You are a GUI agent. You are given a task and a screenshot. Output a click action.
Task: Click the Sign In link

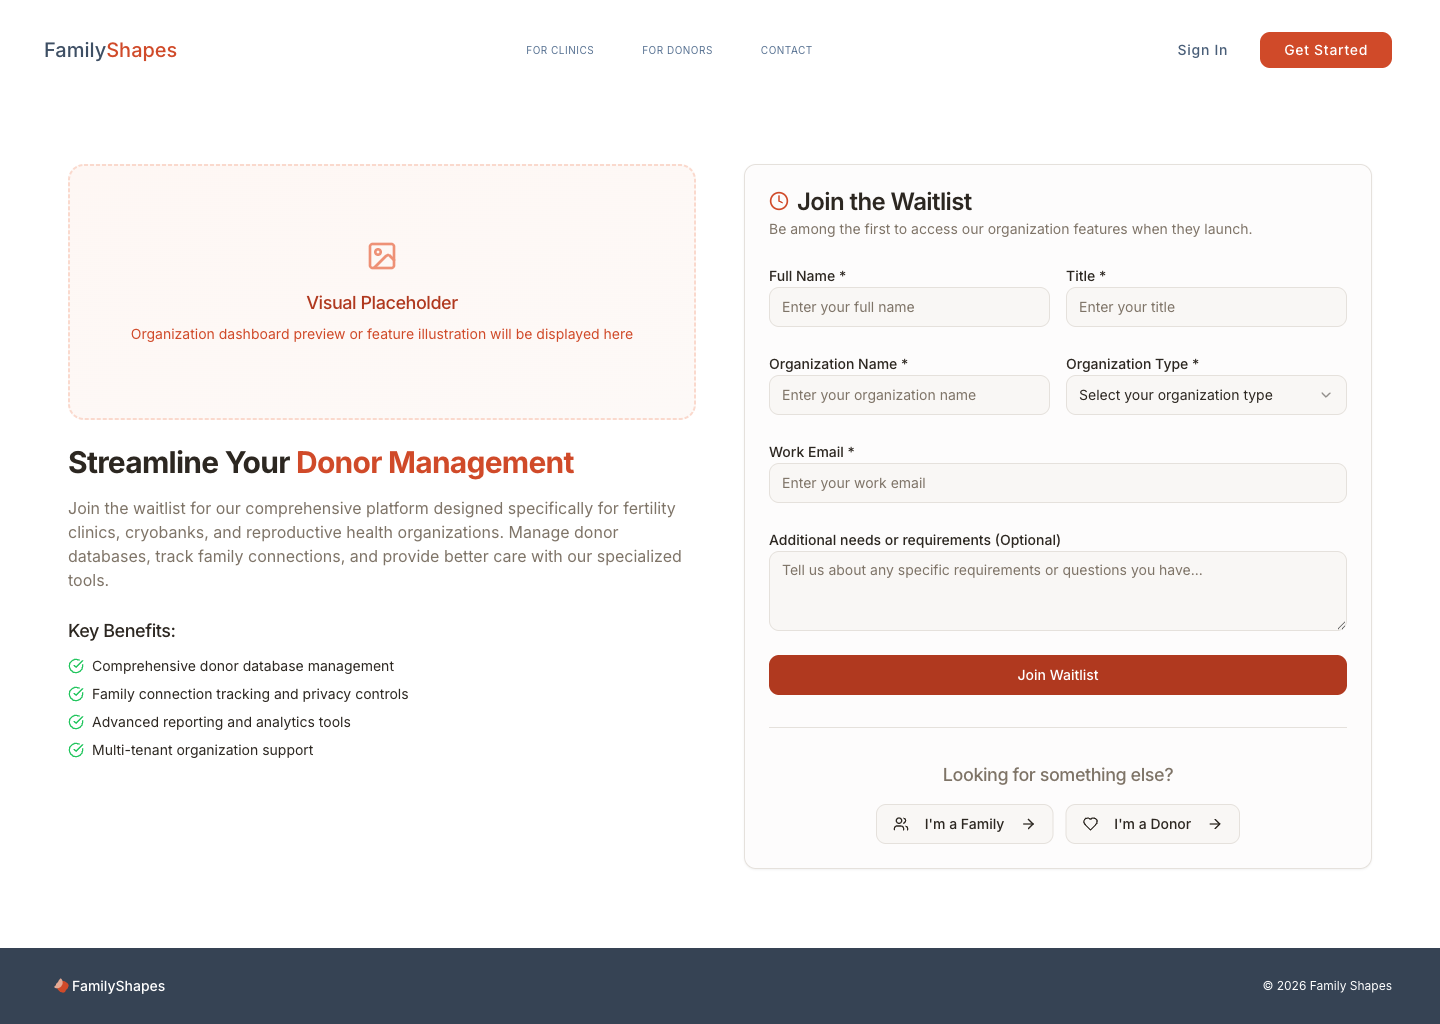1202,50
